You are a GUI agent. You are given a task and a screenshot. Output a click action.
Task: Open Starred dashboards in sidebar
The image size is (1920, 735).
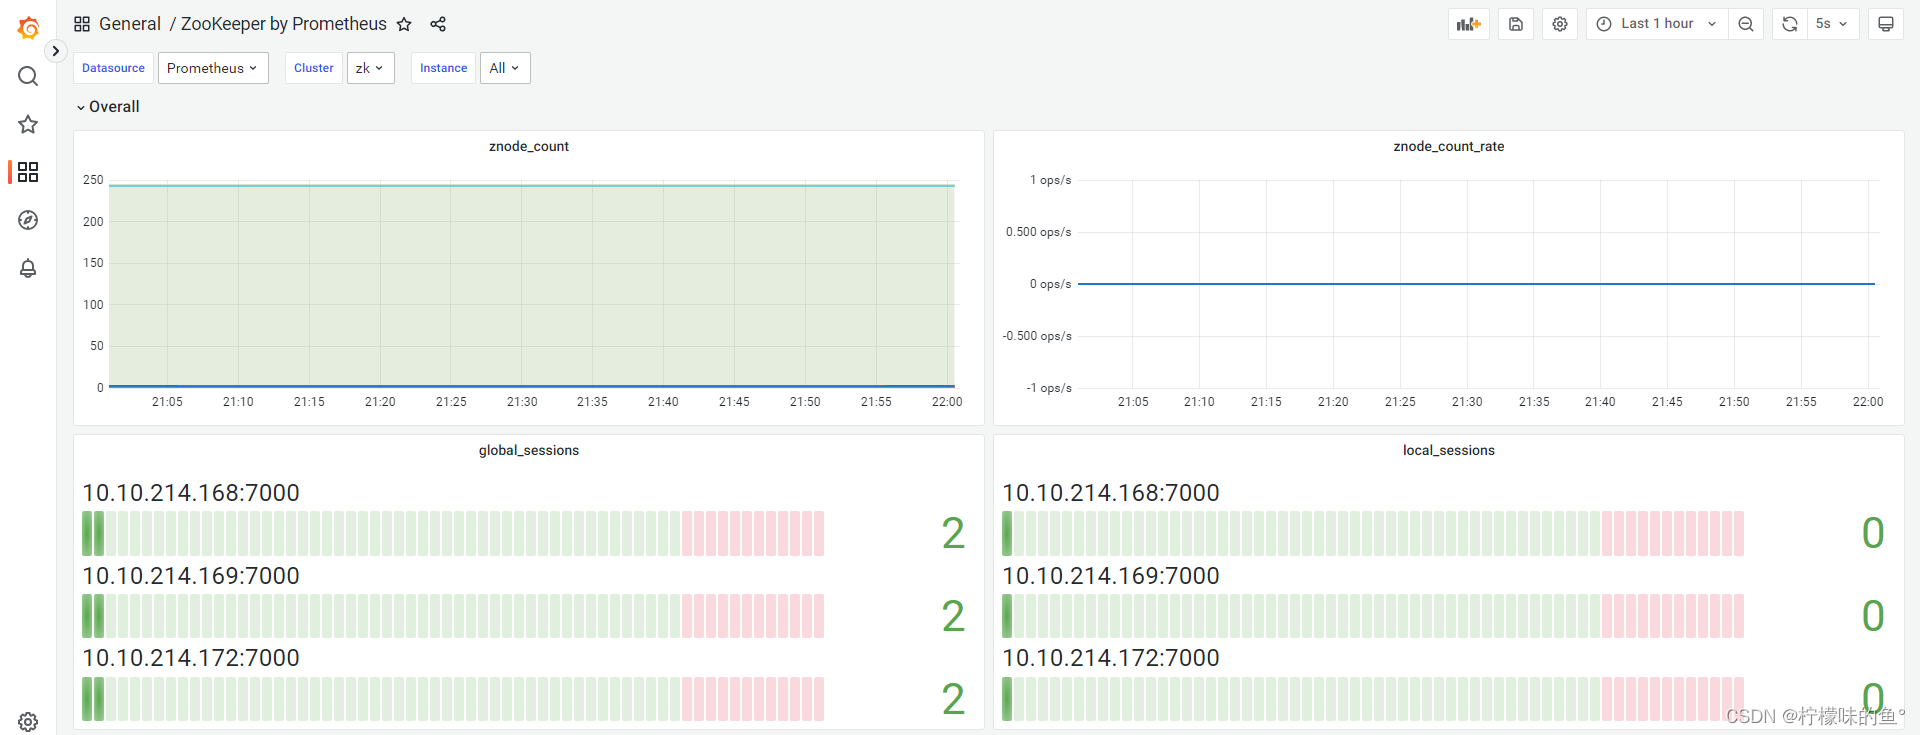[28, 124]
